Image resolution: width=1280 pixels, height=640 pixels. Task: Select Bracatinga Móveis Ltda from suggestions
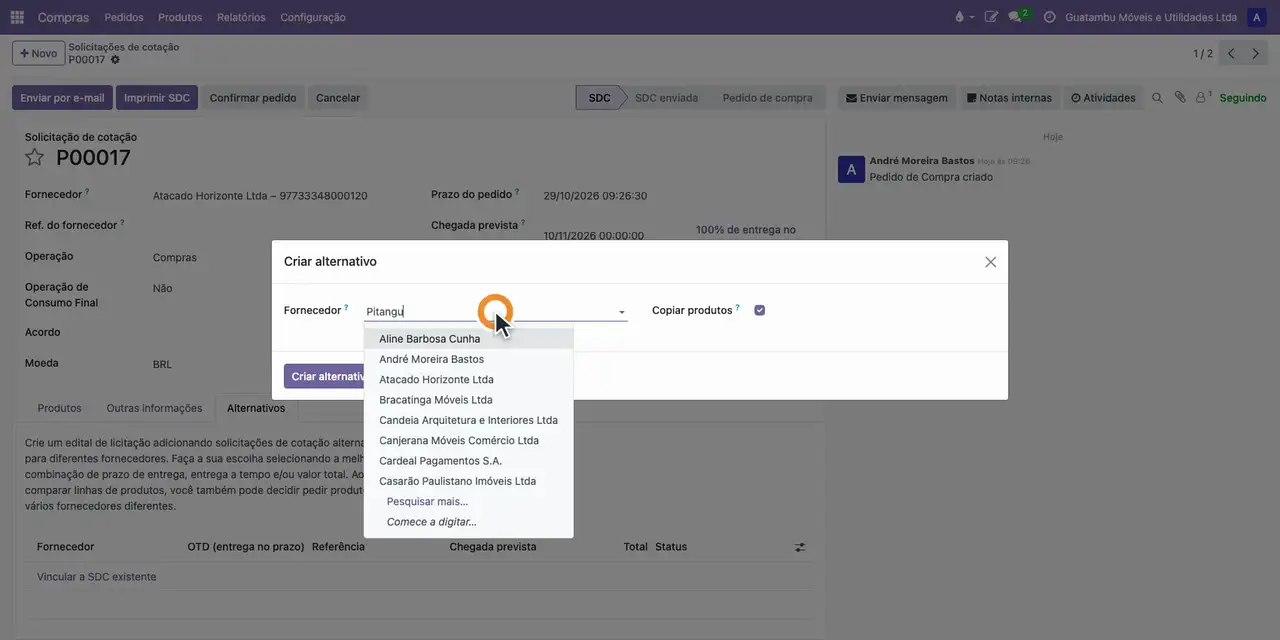point(468,400)
